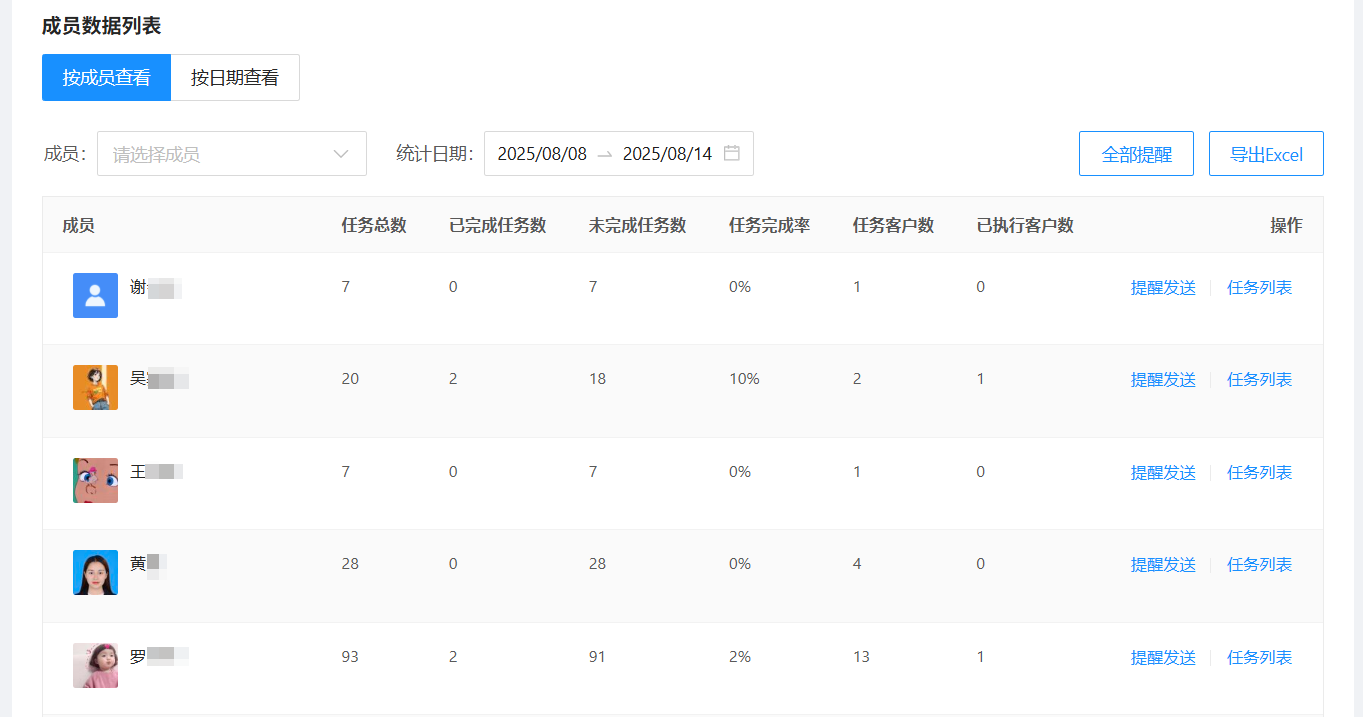The width and height of the screenshot is (1363, 717).
Task: Switch to 按日期查看 tab
Action: coord(235,78)
